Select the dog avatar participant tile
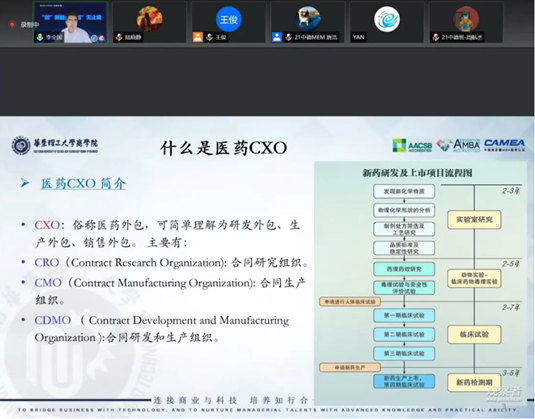This screenshot has width=535, height=419. point(308,23)
